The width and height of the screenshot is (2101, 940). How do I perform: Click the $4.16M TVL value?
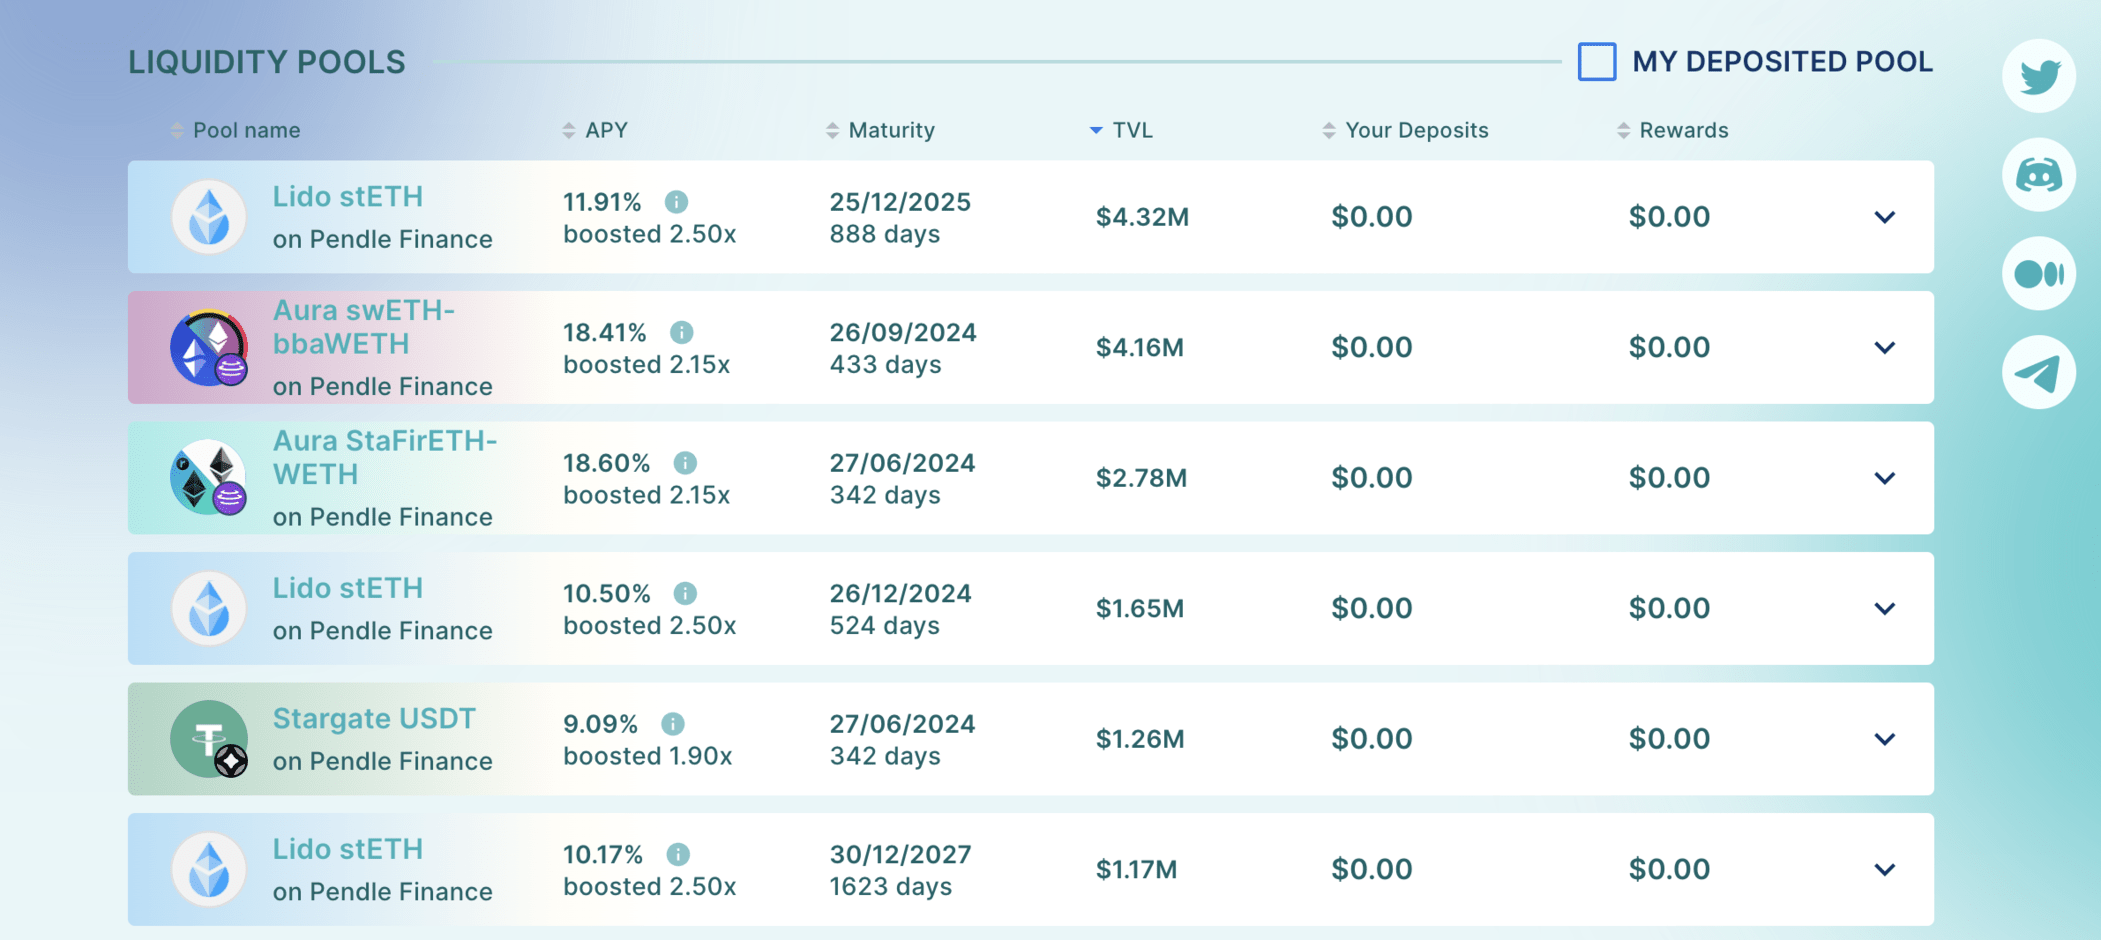[x=1140, y=348]
